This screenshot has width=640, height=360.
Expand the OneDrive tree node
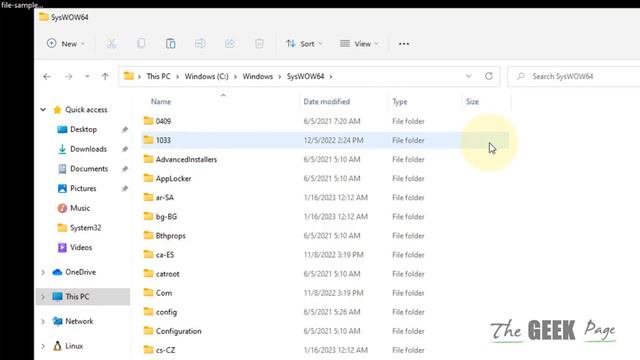click(43, 272)
